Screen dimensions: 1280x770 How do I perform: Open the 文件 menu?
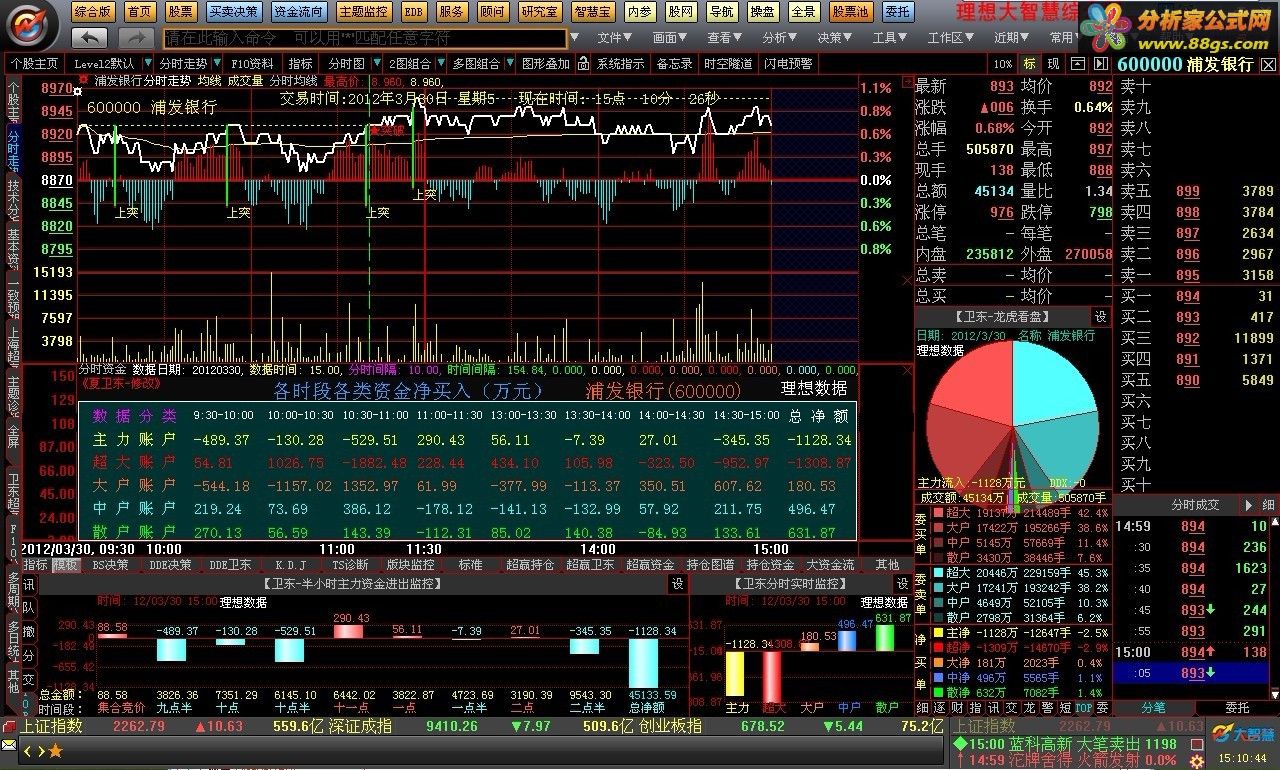pos(614,38)
